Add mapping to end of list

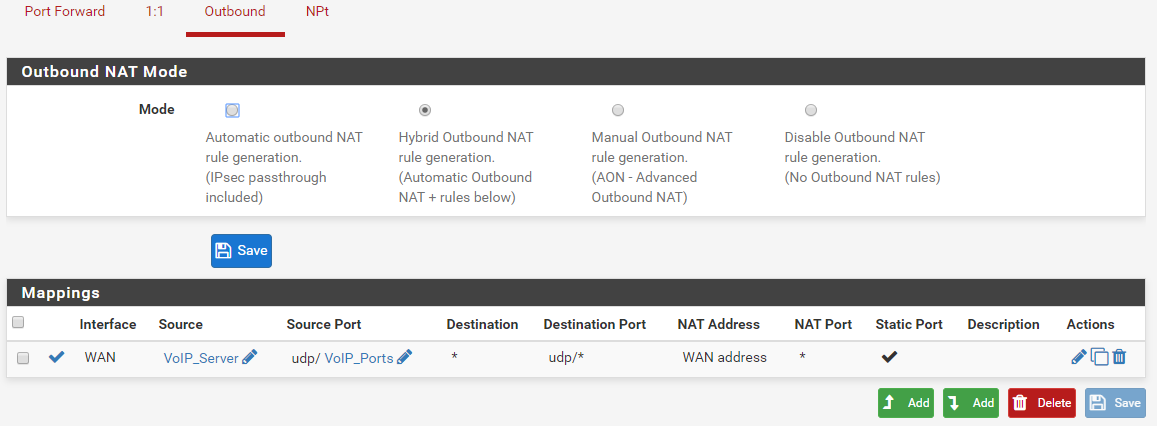point(970,403)
